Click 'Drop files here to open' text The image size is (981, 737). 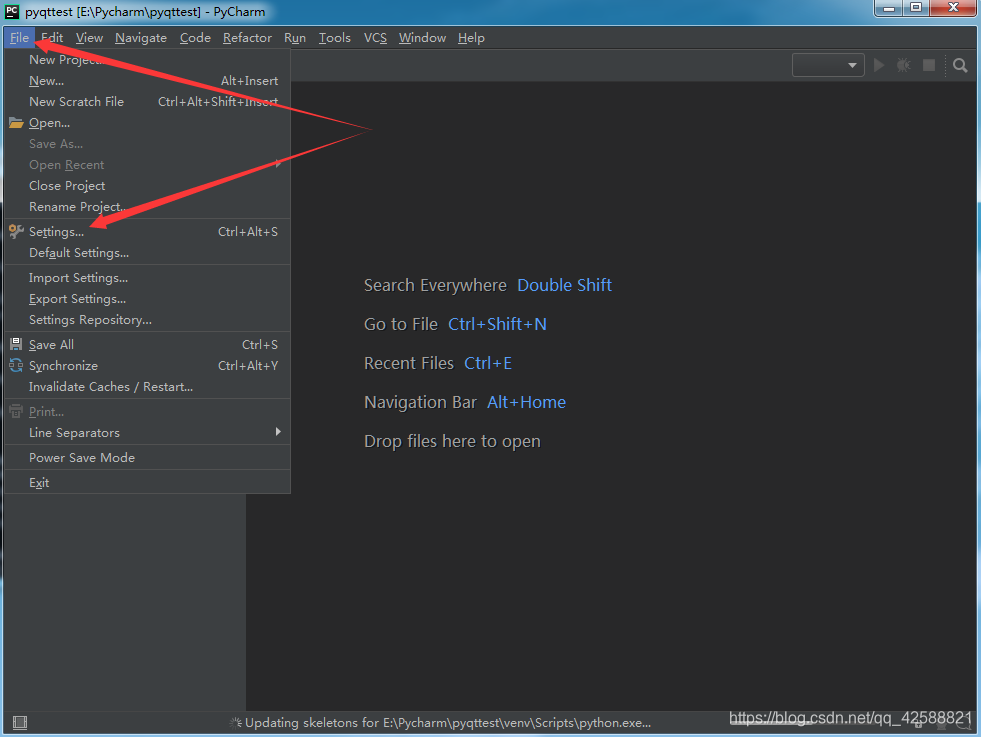coord(452,441)
